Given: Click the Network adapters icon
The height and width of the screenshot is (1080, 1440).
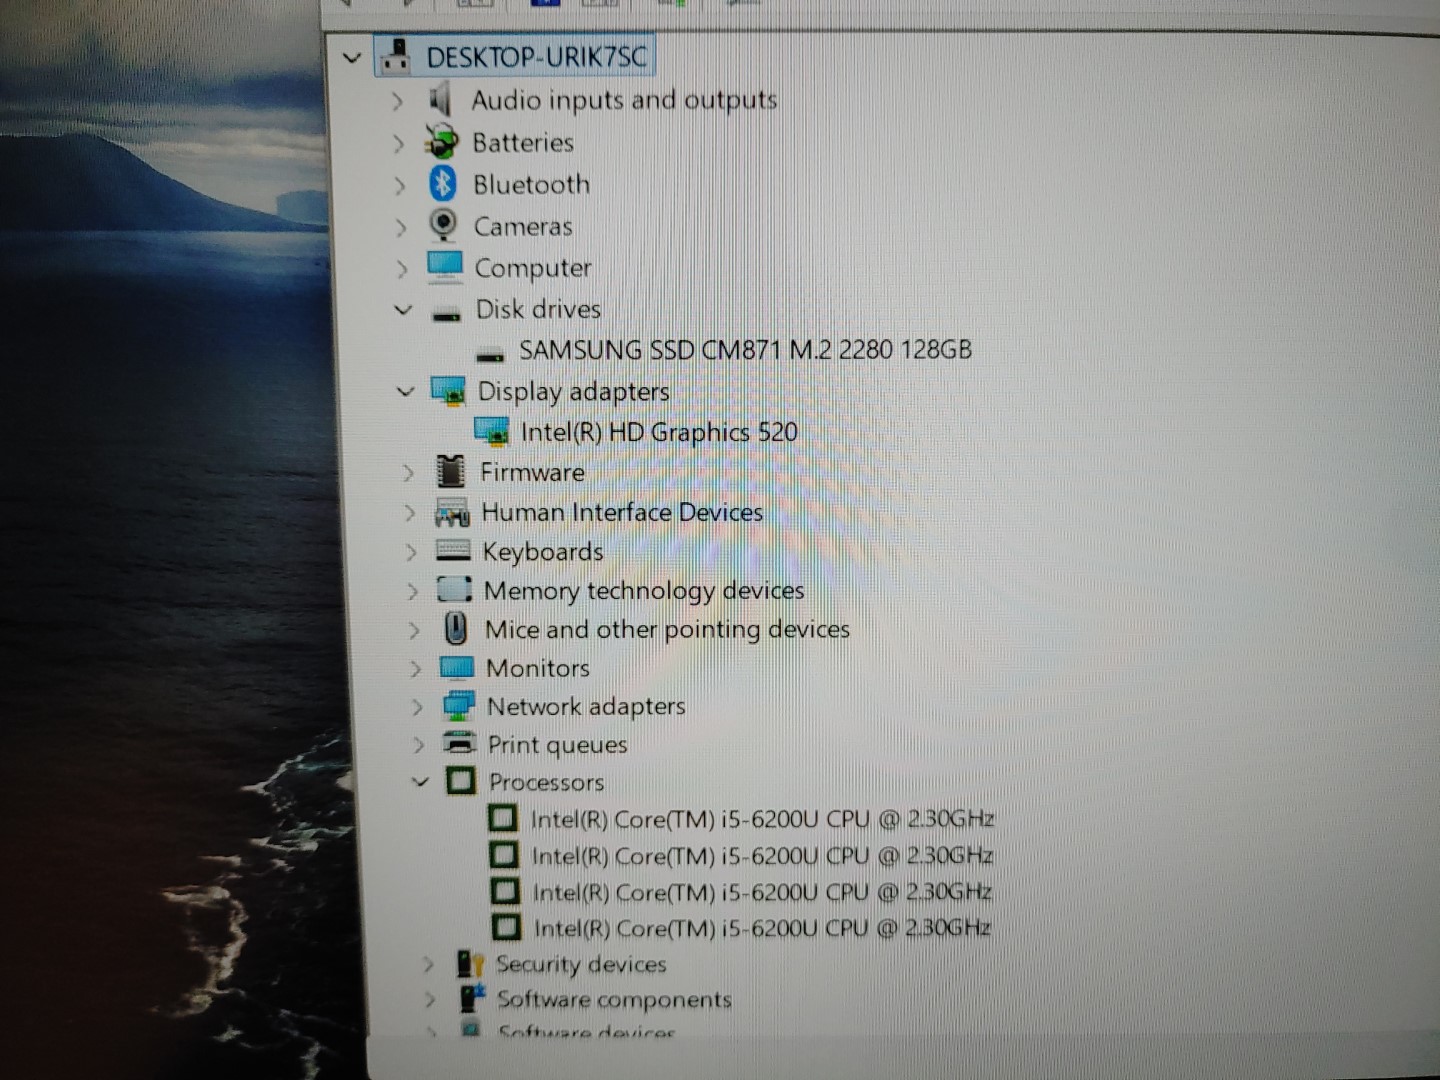Looking at the screenshot, I should click(459, 706).
